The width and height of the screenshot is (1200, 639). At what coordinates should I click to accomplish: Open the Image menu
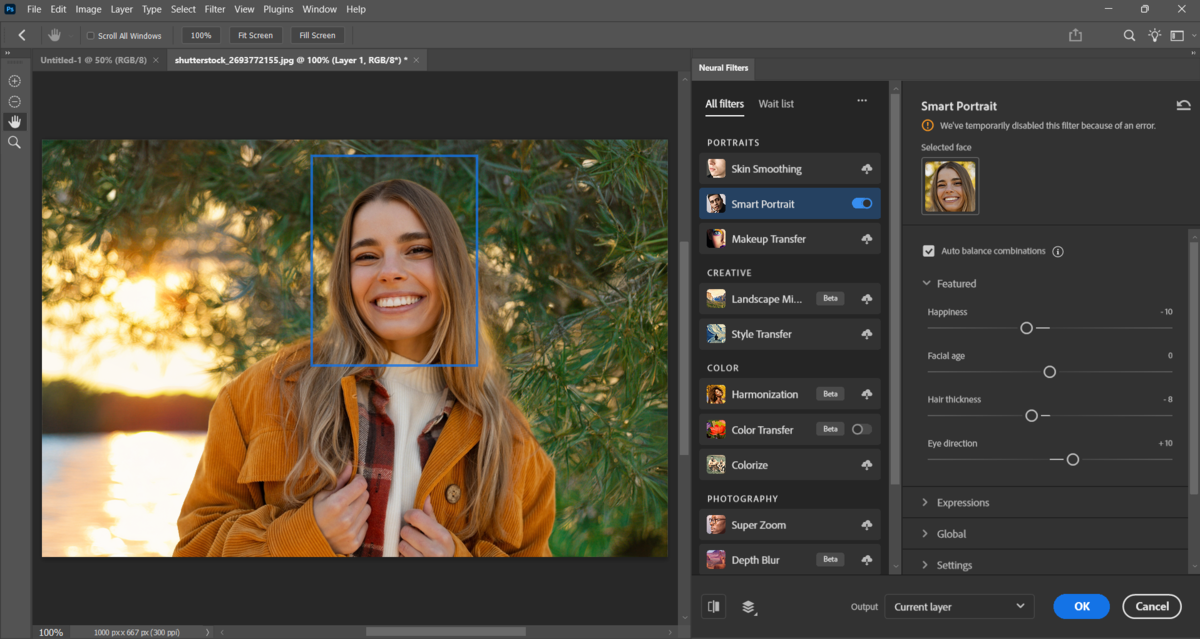point(89,9)
